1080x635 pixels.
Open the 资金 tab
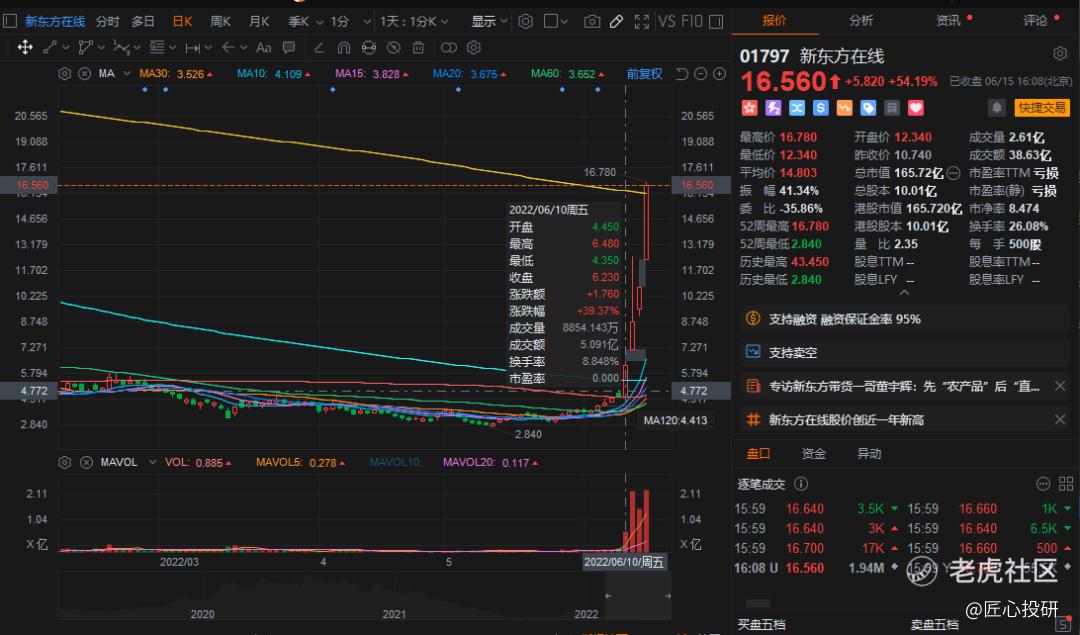(x=813, y=453)
